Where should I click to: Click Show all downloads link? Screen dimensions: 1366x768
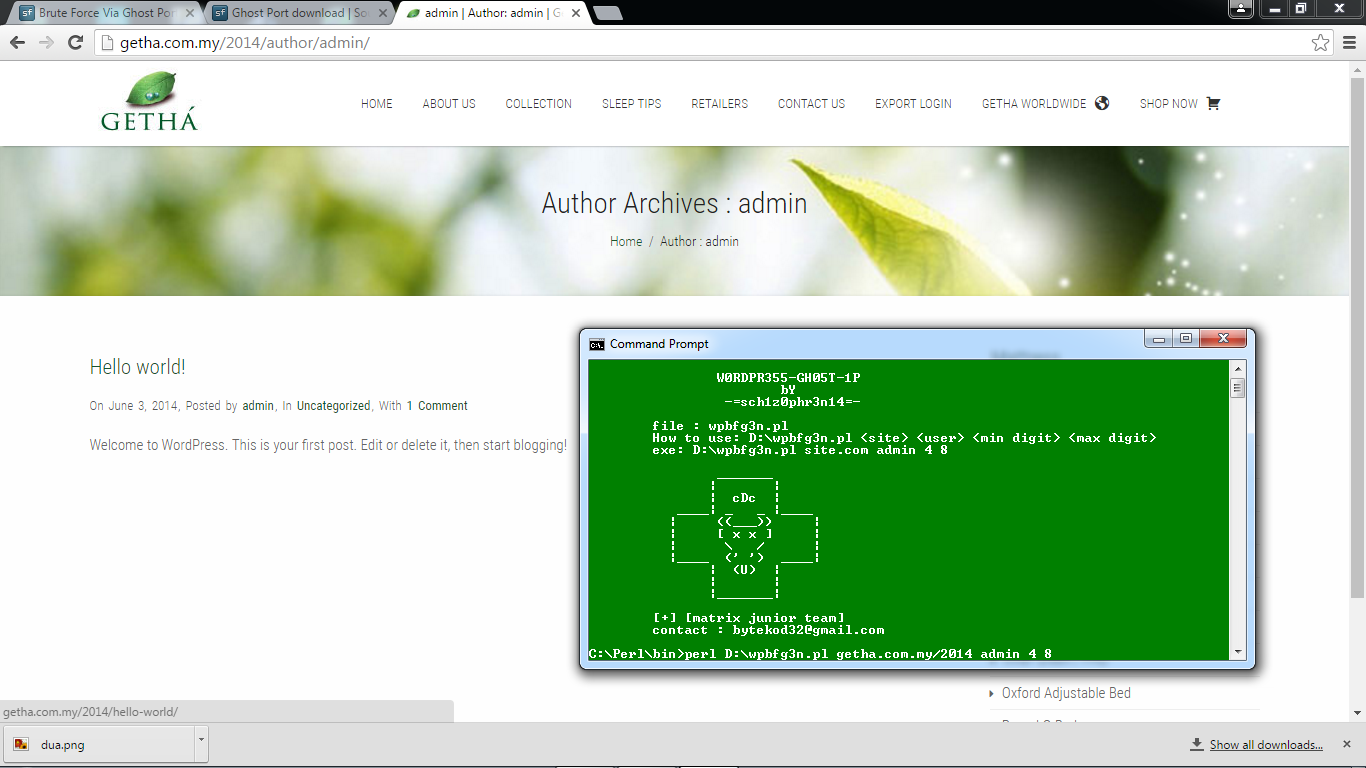[1266, 745]
